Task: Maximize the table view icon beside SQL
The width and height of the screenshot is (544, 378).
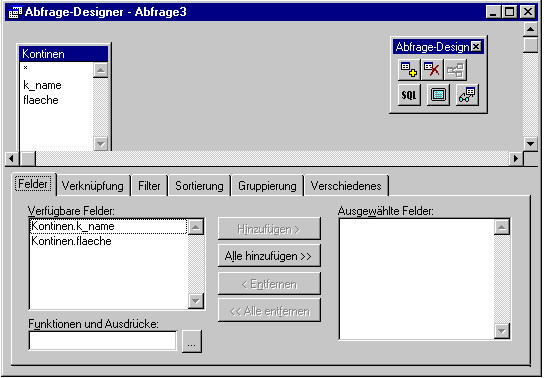Action: (438, 95)
